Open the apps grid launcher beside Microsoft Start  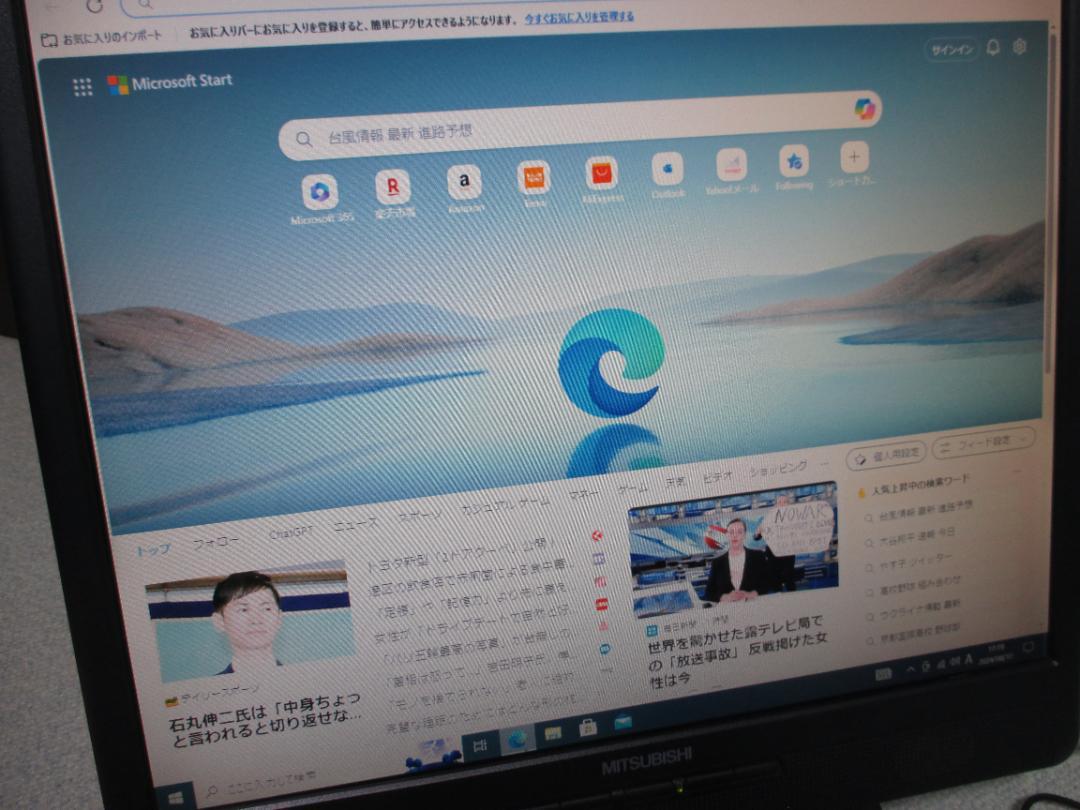pyautogui.click(x=83, y=87)
